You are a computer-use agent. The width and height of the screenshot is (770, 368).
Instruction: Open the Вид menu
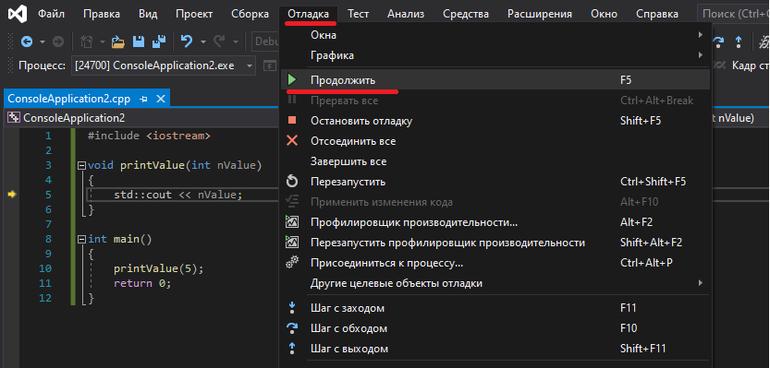pyautogui.click(x=148, y=14)
